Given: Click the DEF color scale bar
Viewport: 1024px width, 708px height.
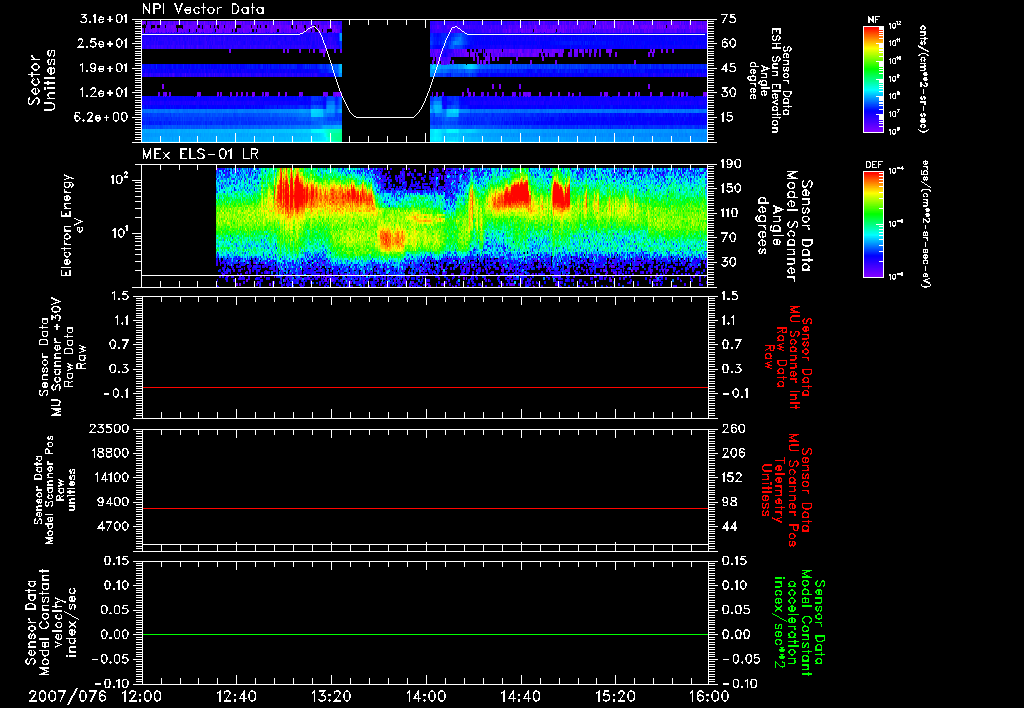Looking at the screenshot, I should click(x=874, y=223).
